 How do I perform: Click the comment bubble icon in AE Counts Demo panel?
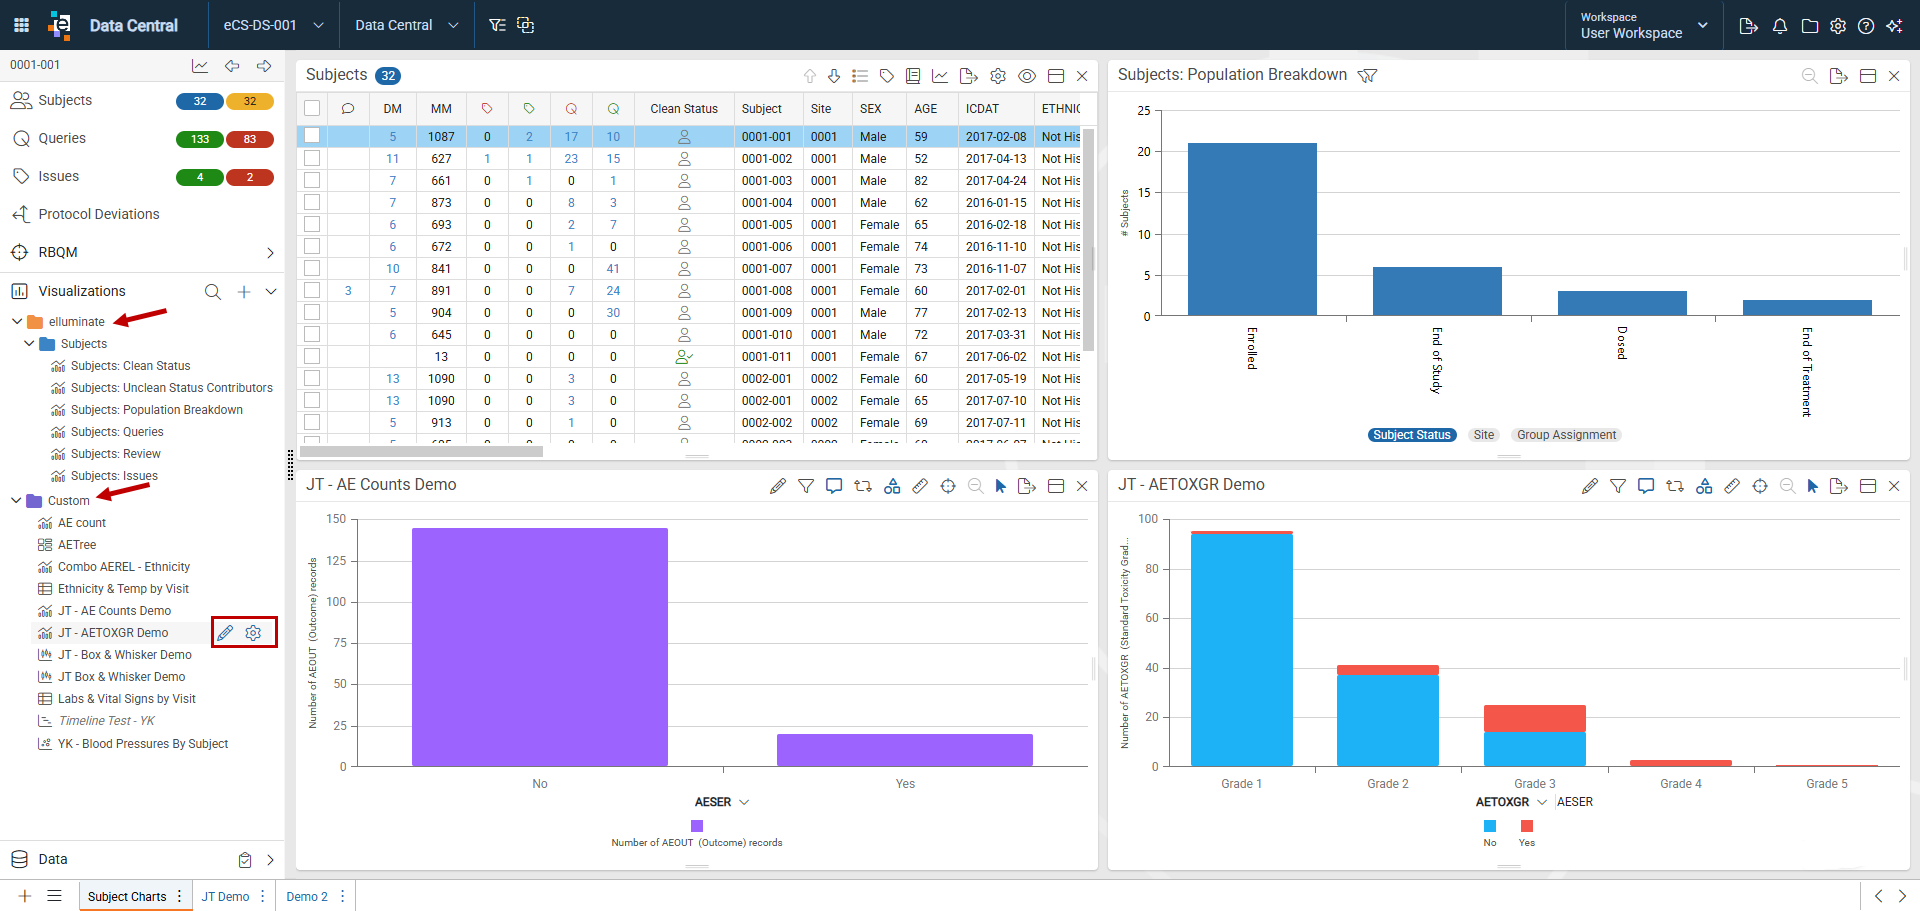pos(834,486)
